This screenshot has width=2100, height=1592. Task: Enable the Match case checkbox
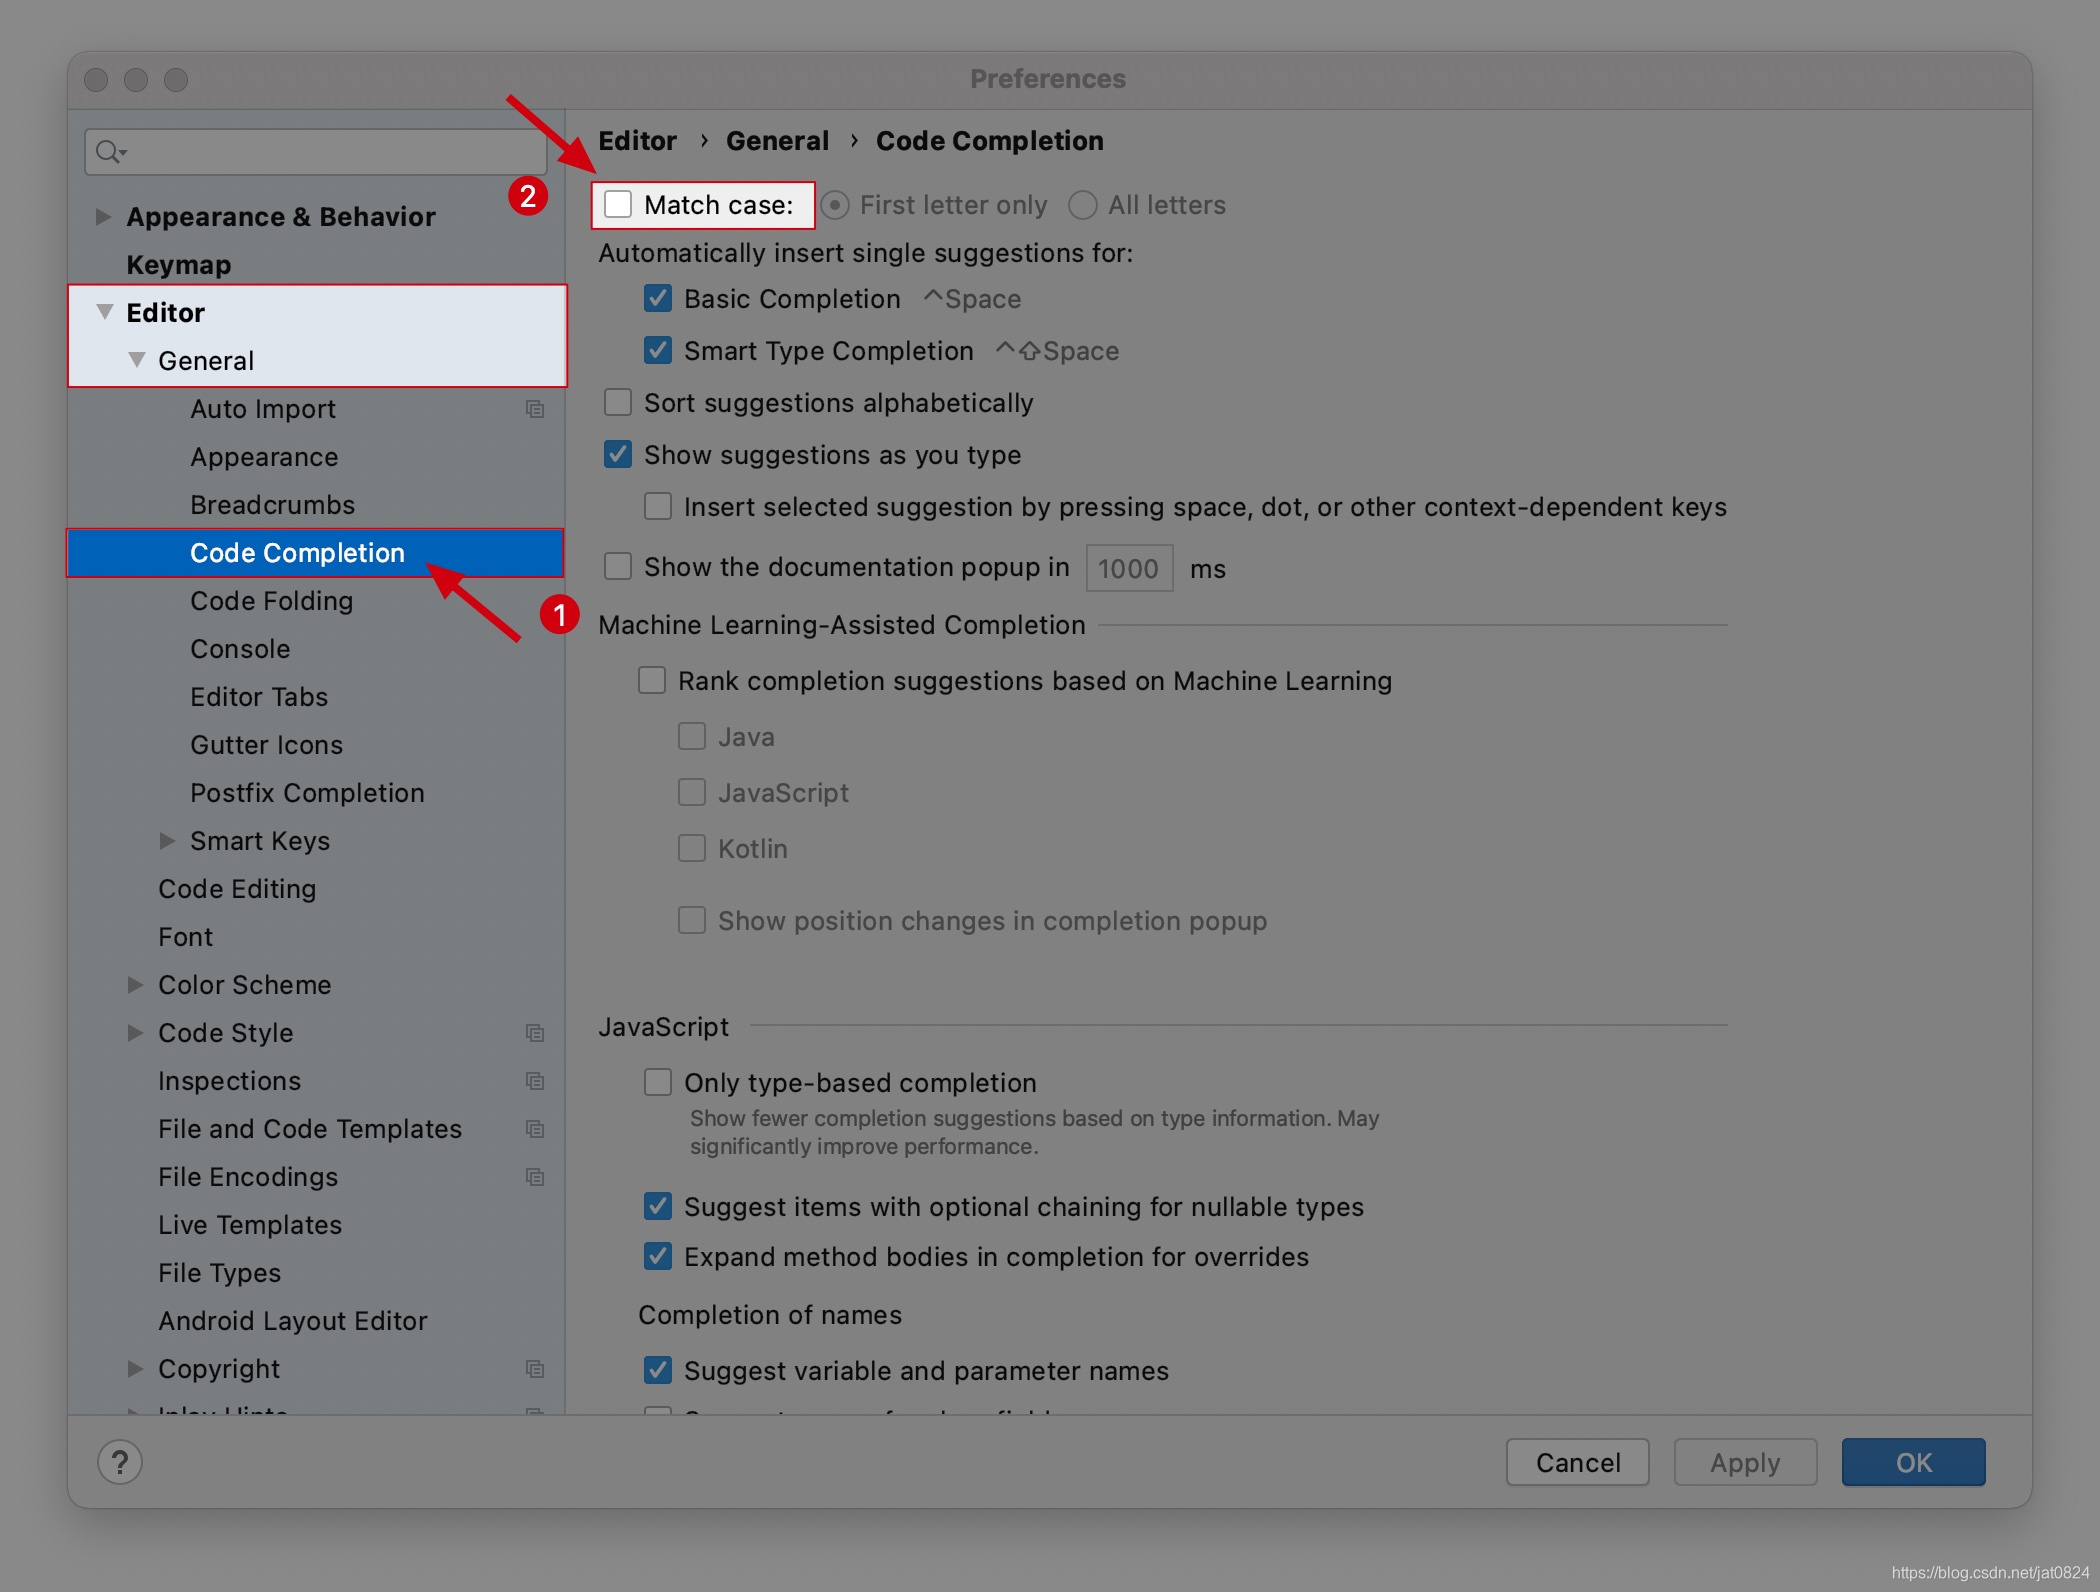pos(618,204)
